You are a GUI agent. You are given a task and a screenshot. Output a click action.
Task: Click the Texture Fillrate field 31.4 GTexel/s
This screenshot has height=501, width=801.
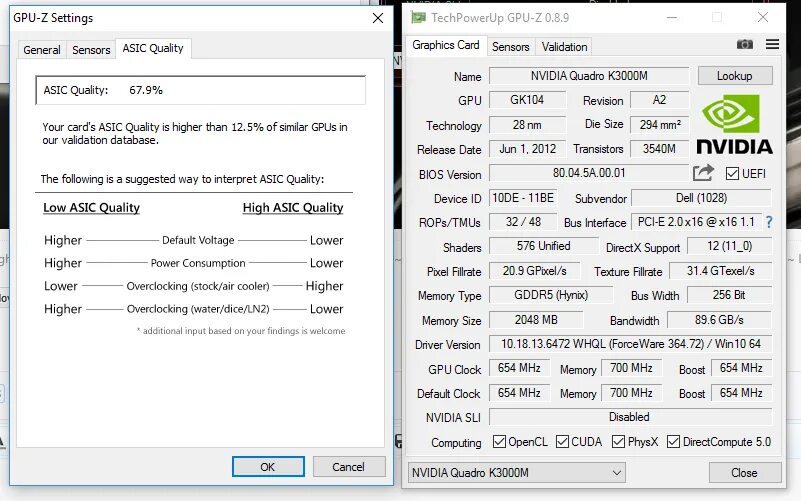tap(720, 271)
